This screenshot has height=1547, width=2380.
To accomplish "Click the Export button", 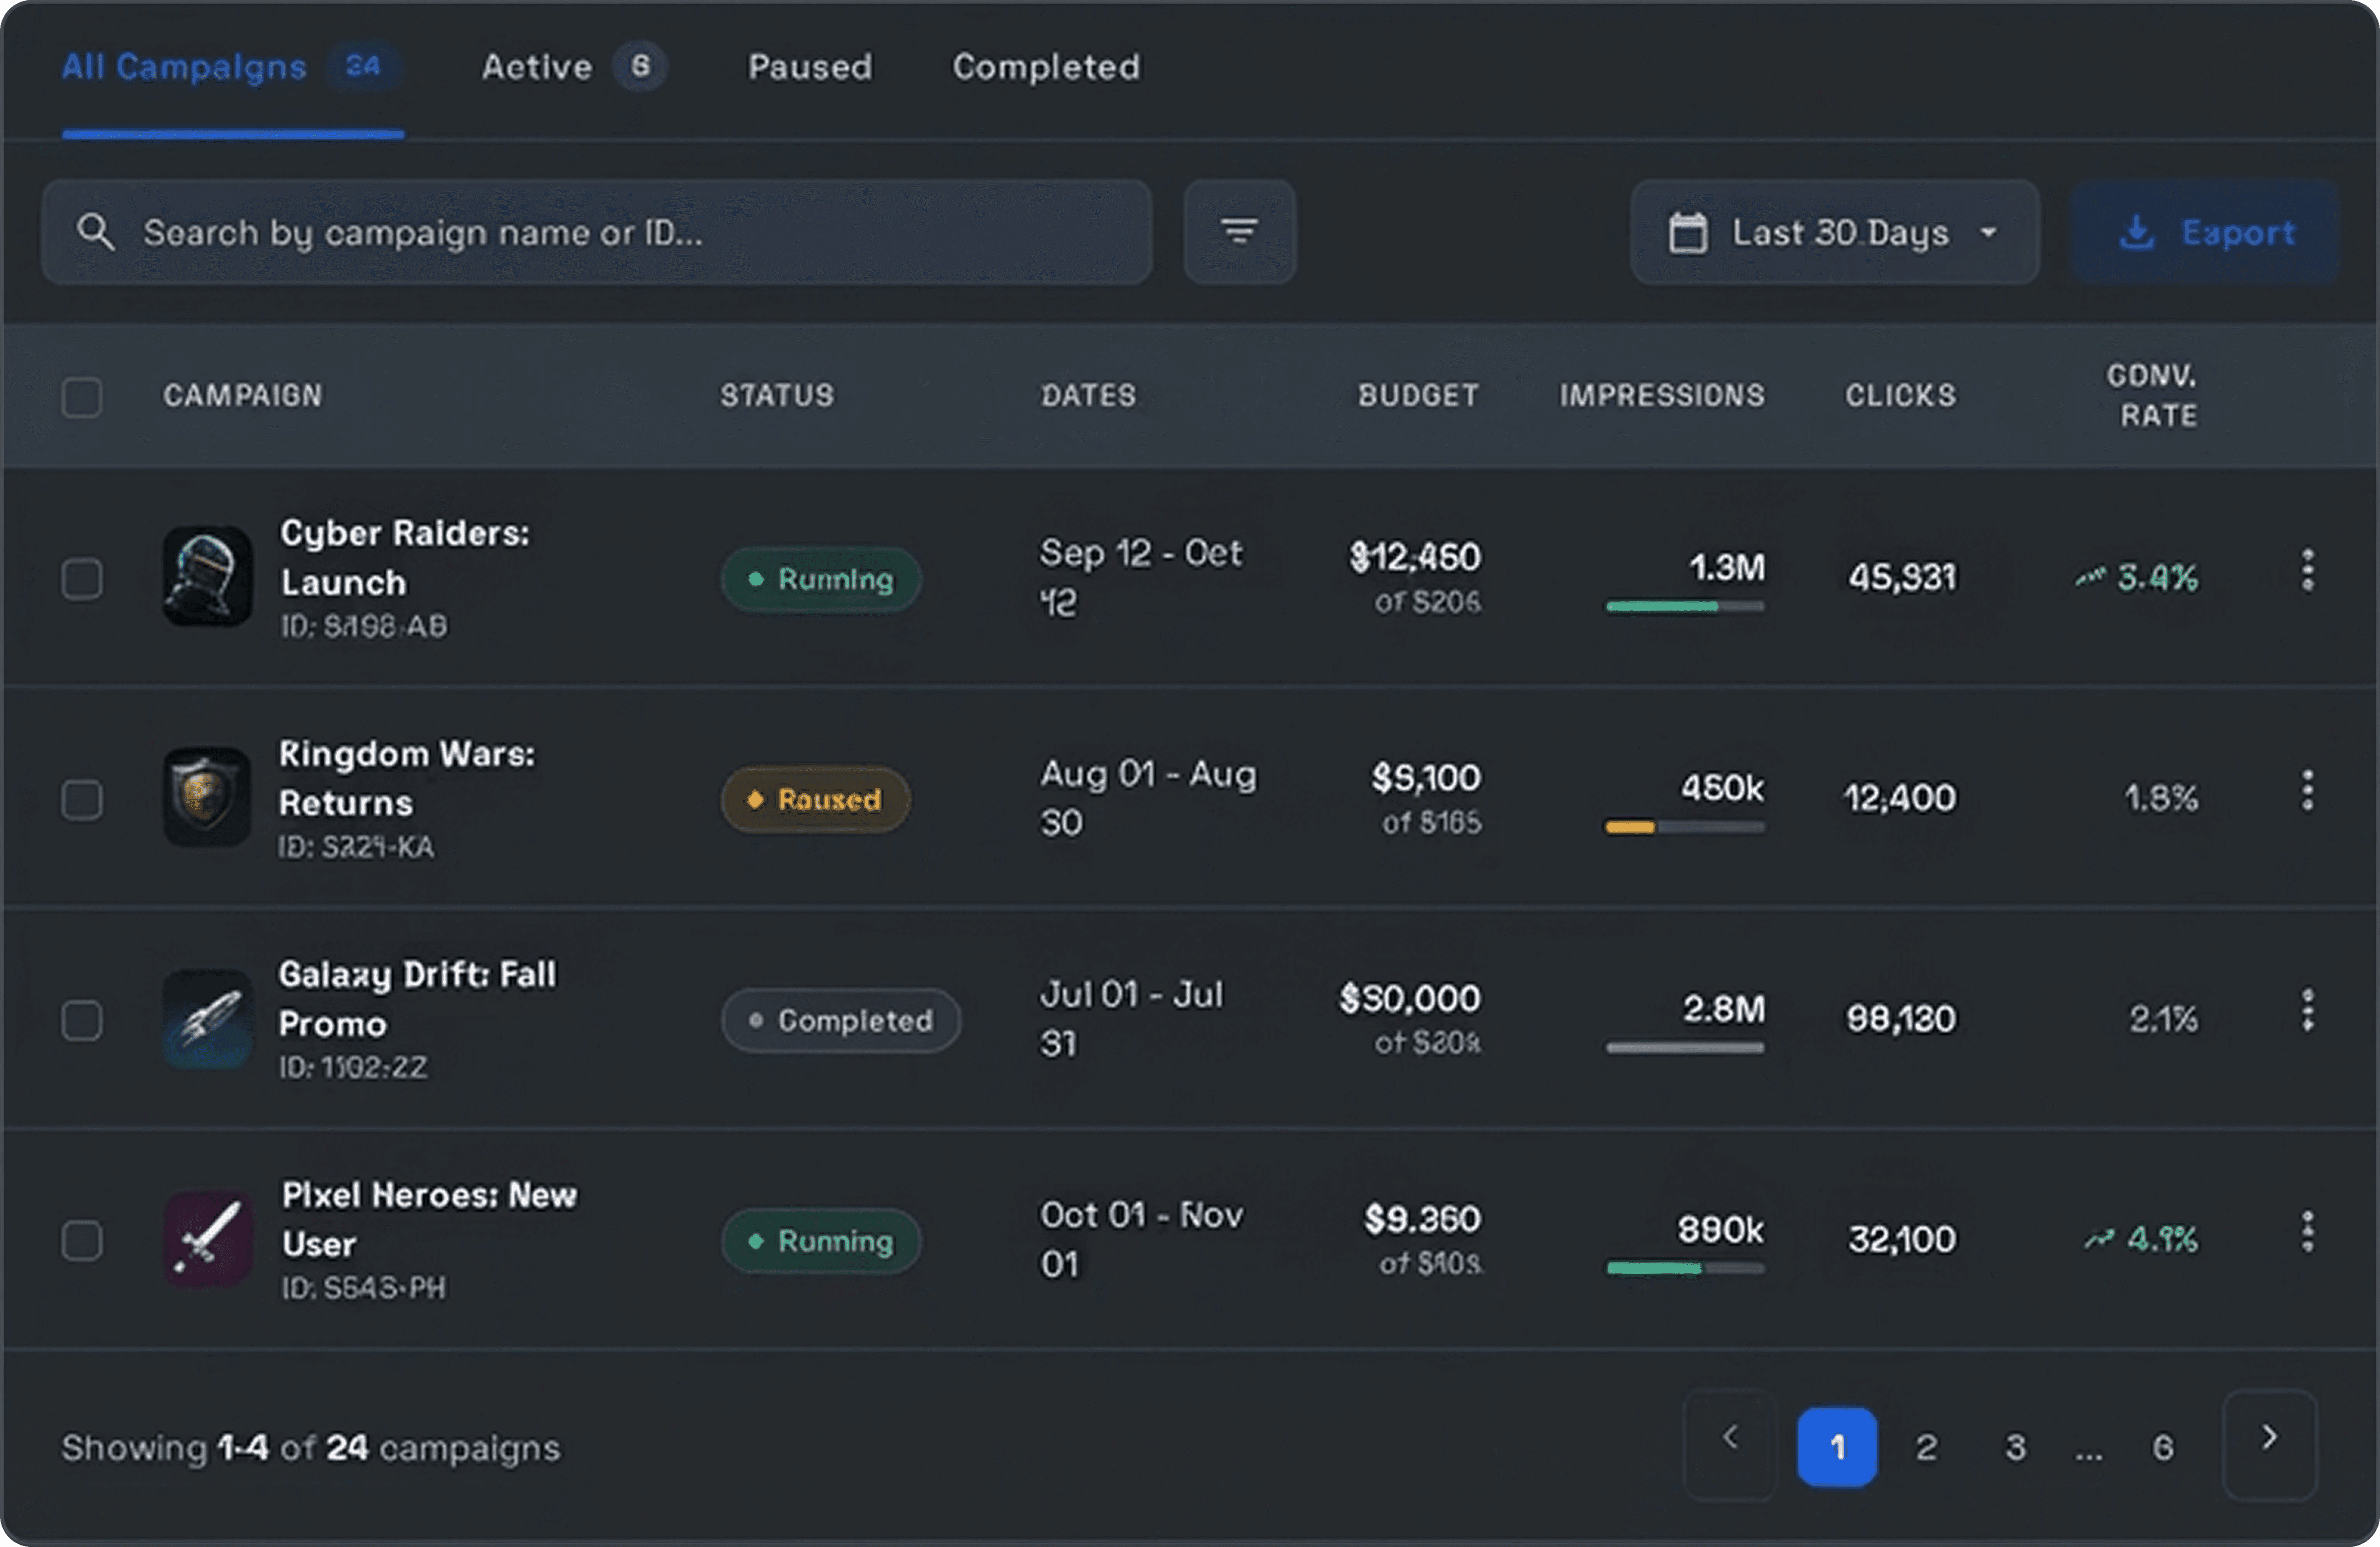I will [x=2205, y=232].
